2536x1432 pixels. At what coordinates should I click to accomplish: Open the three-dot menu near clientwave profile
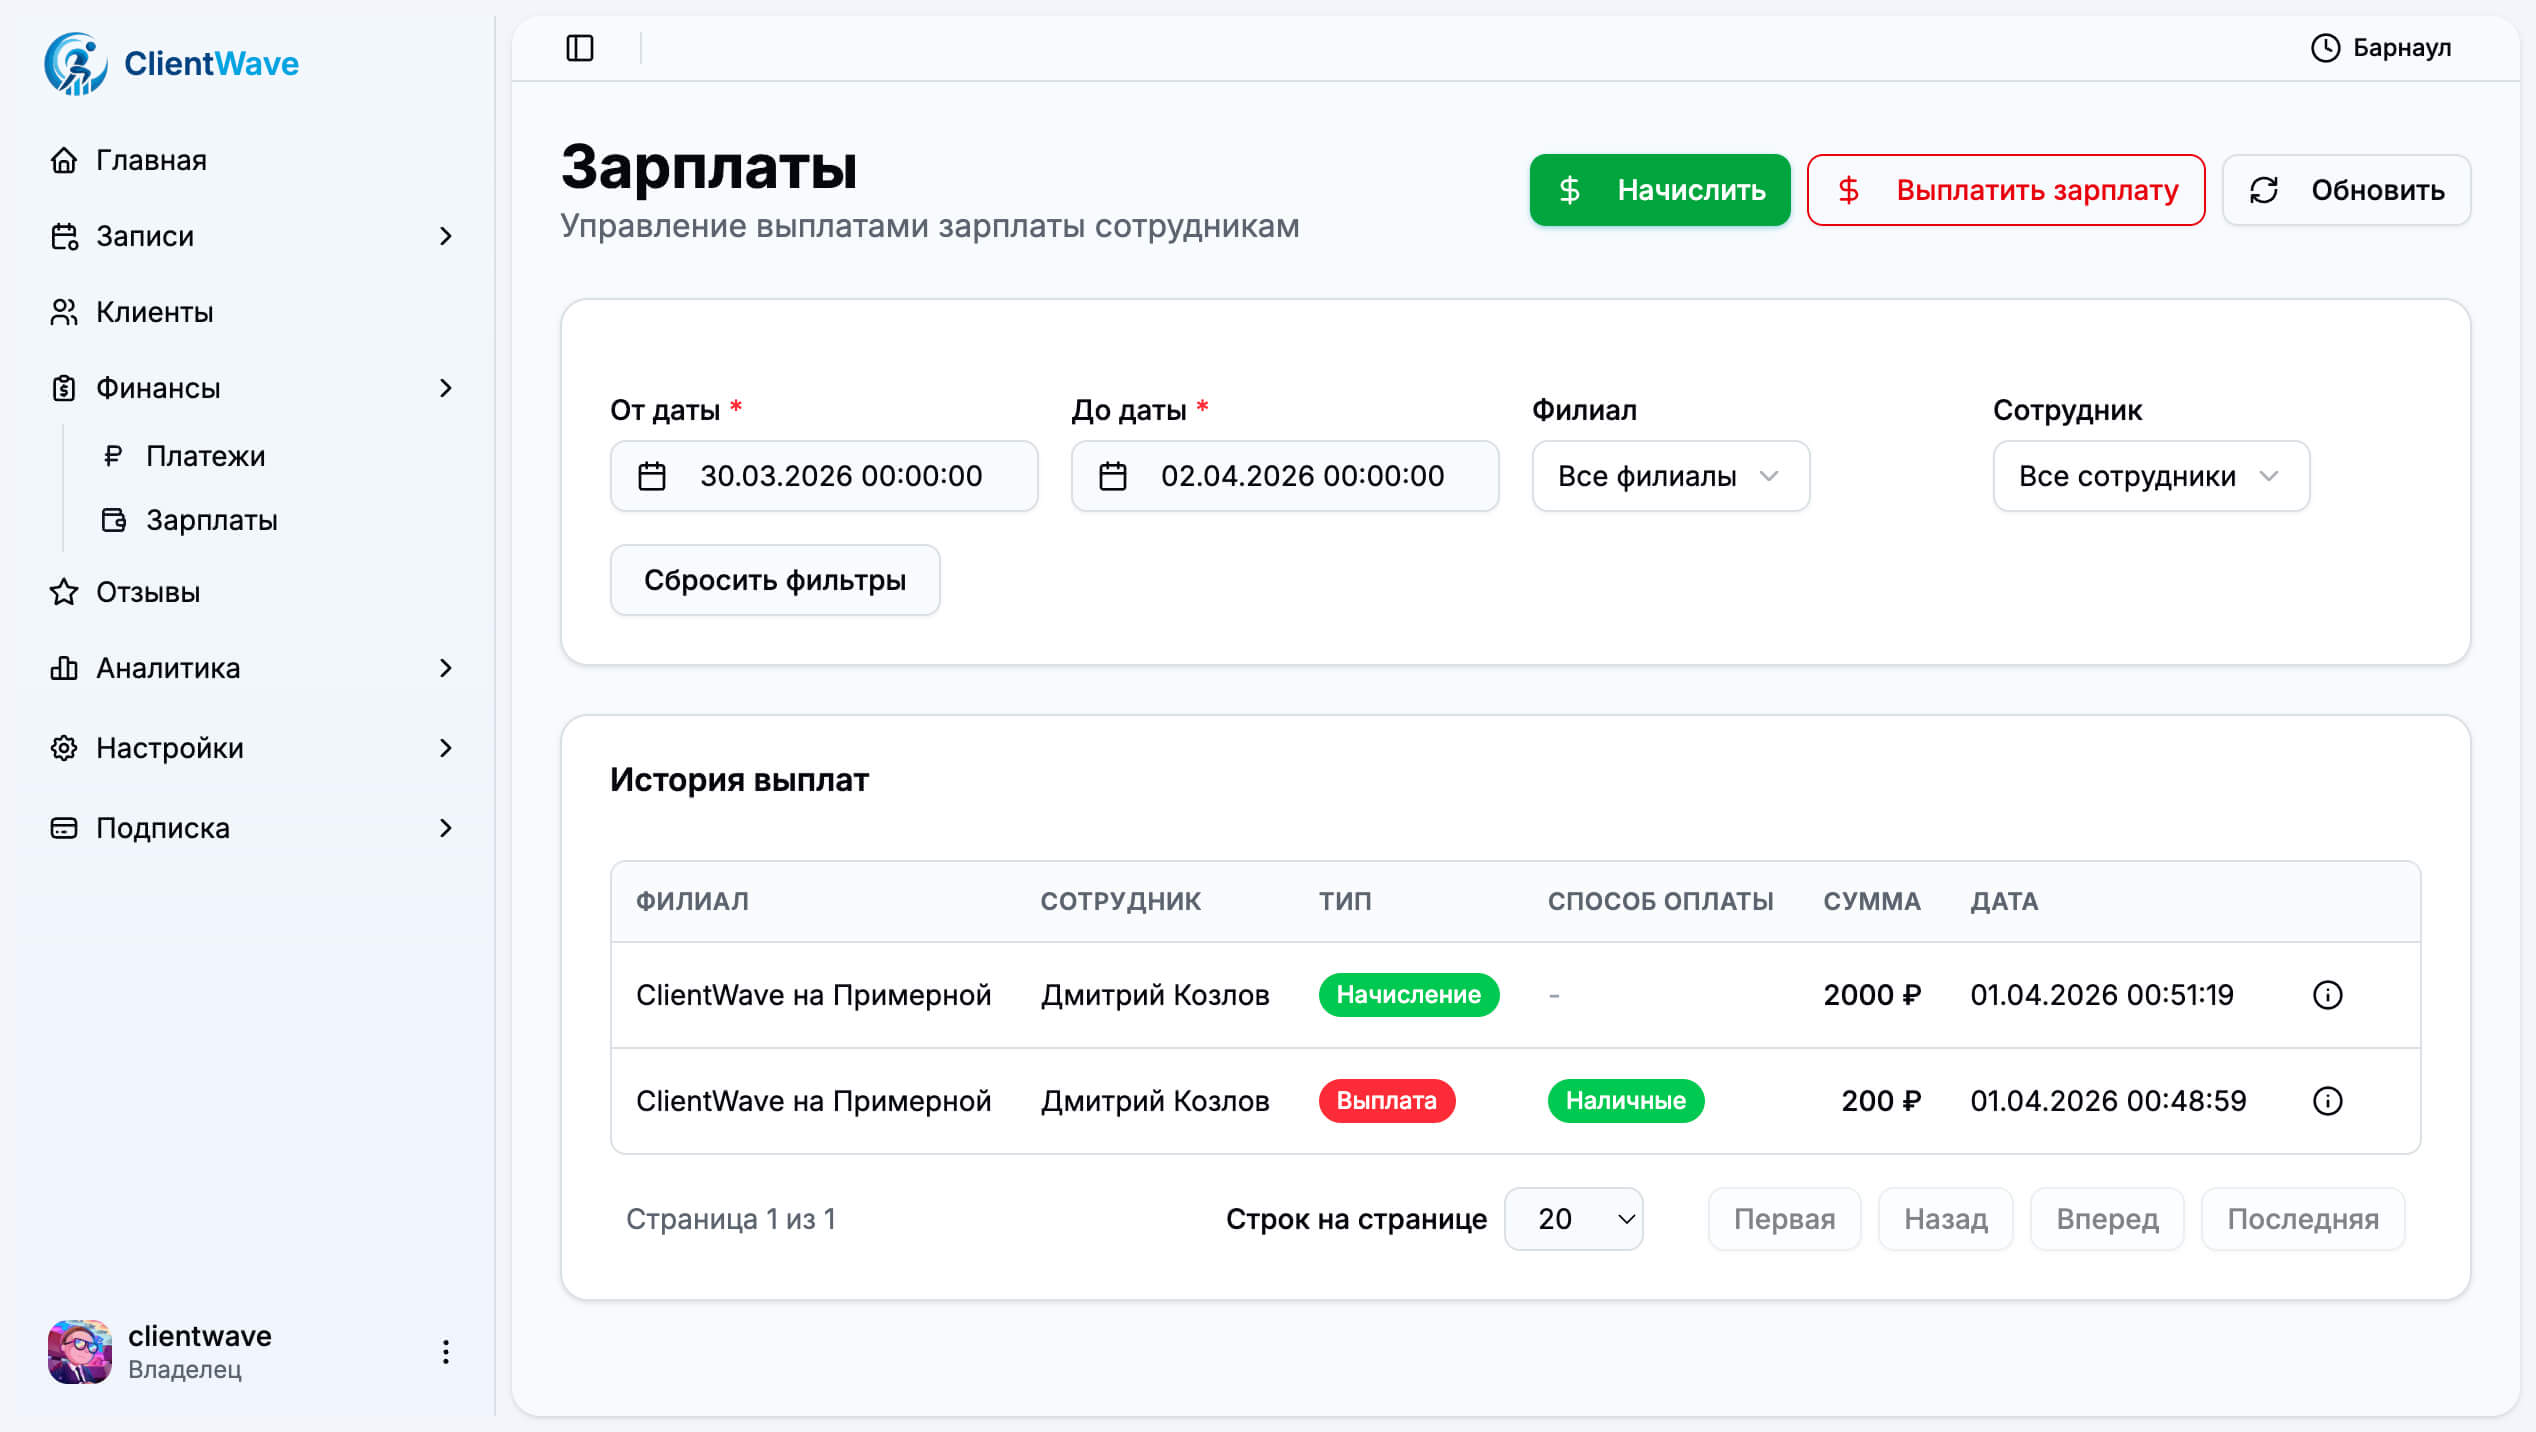445,1351
